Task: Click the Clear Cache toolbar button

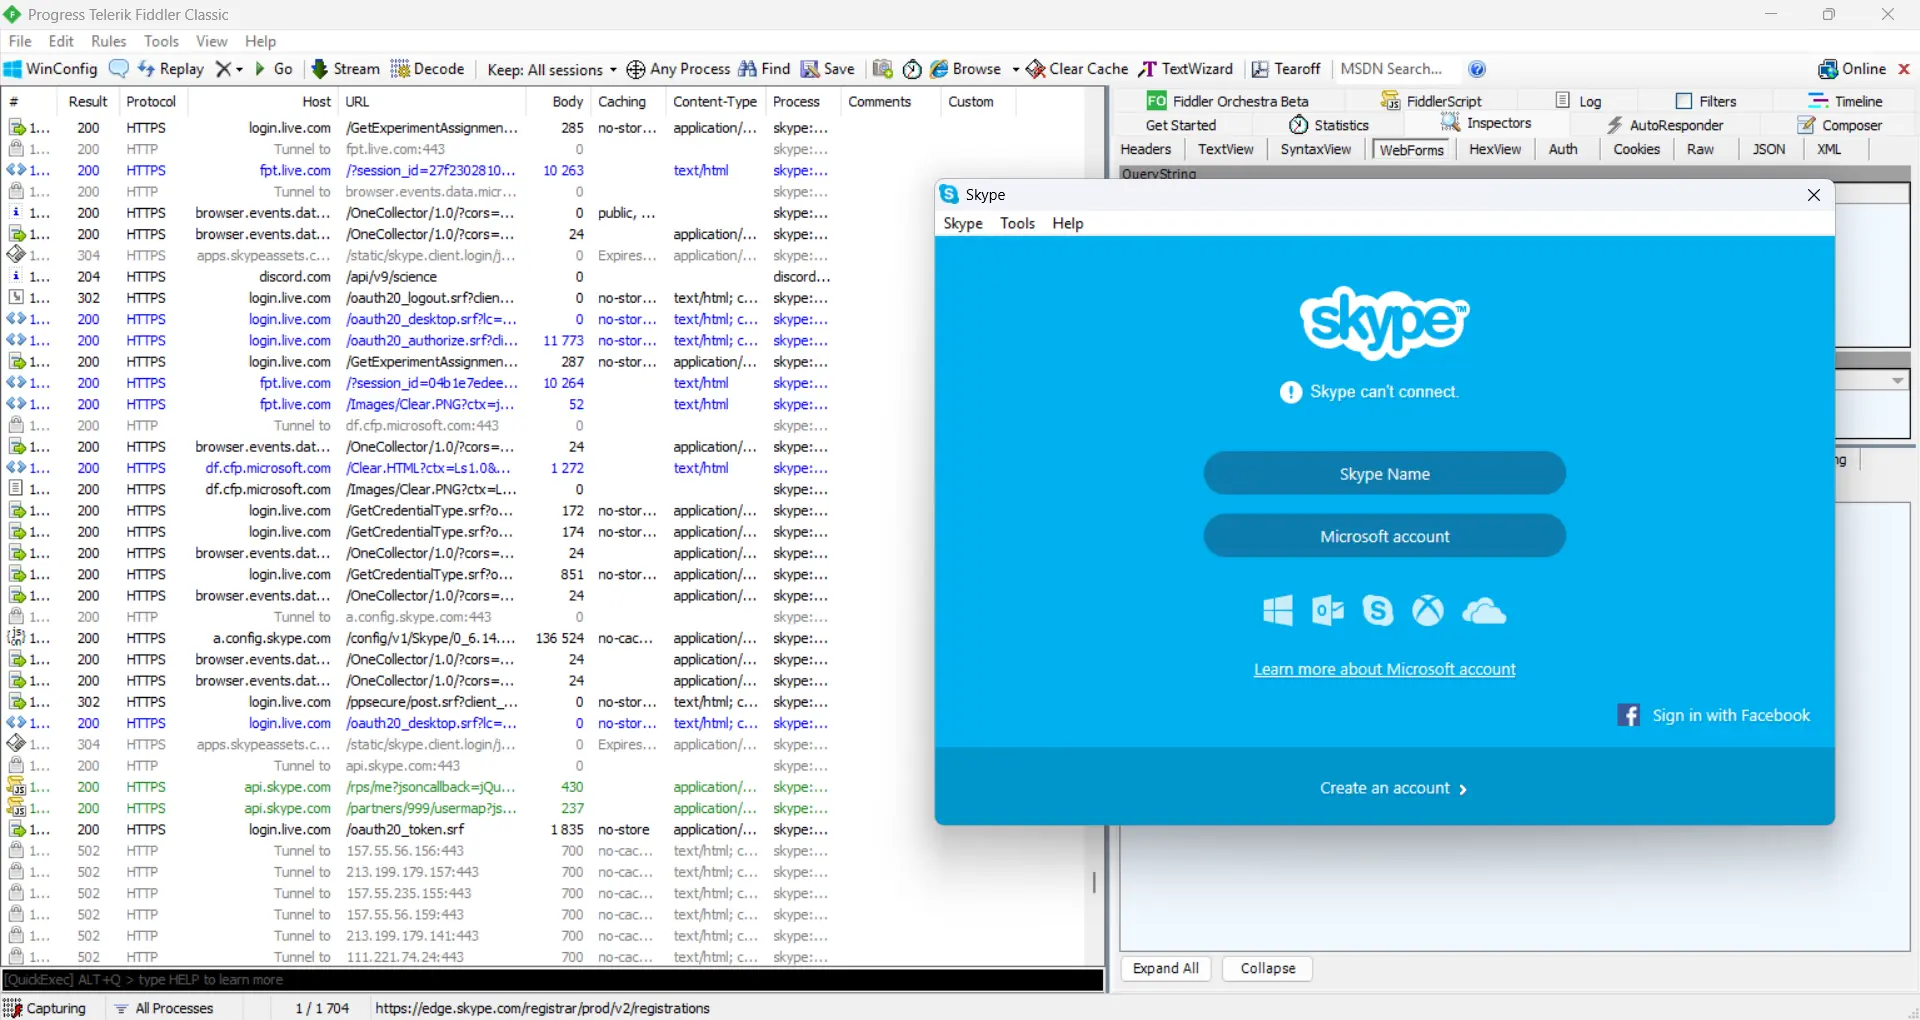Action: pyautogui.click(x=1077, y=69)
